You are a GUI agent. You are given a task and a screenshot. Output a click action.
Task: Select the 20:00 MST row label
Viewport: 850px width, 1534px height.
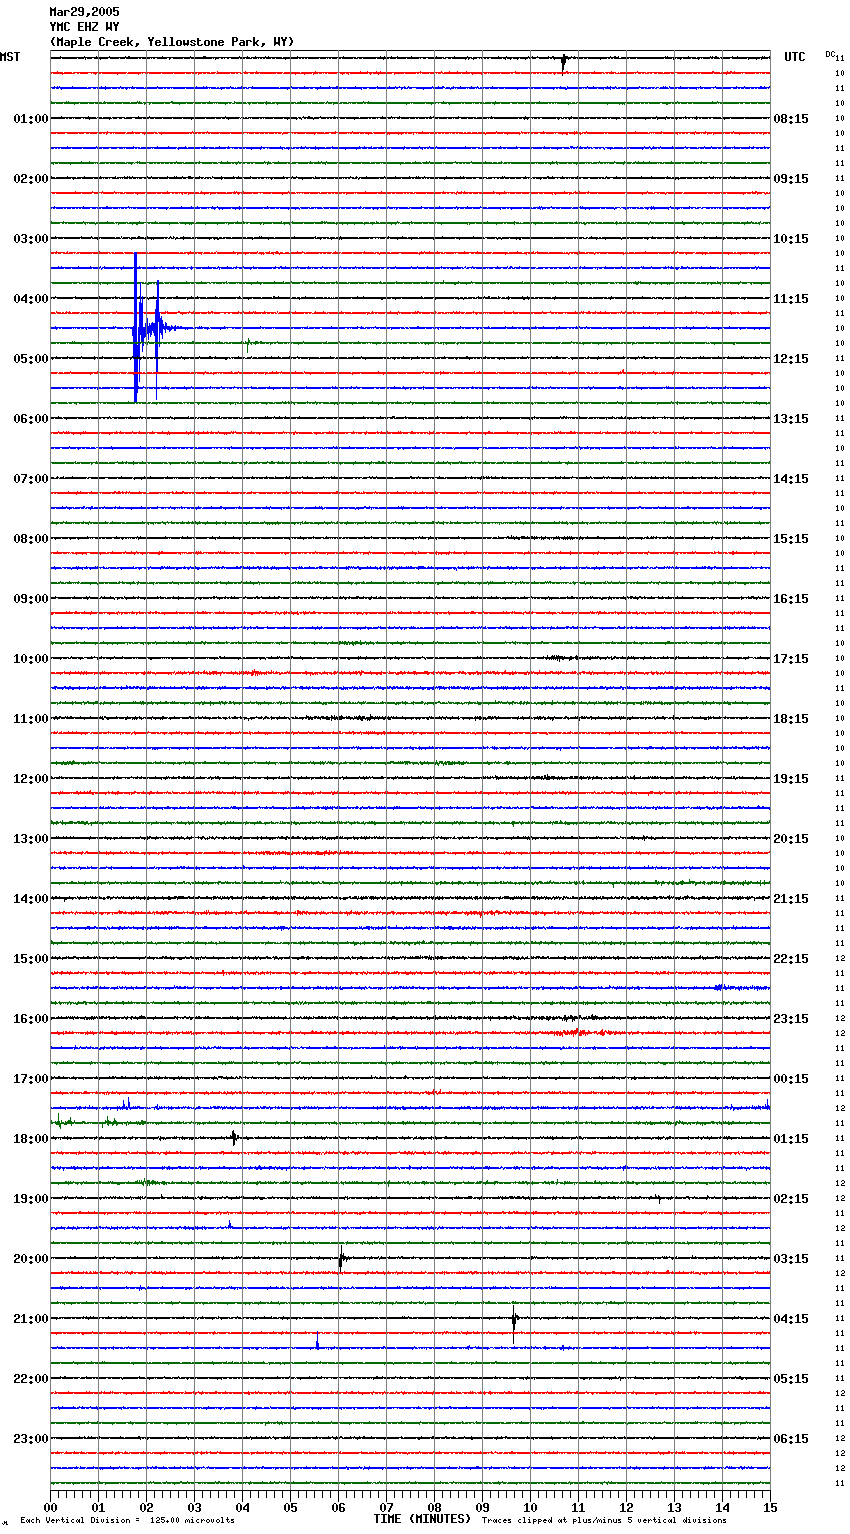31,1259
